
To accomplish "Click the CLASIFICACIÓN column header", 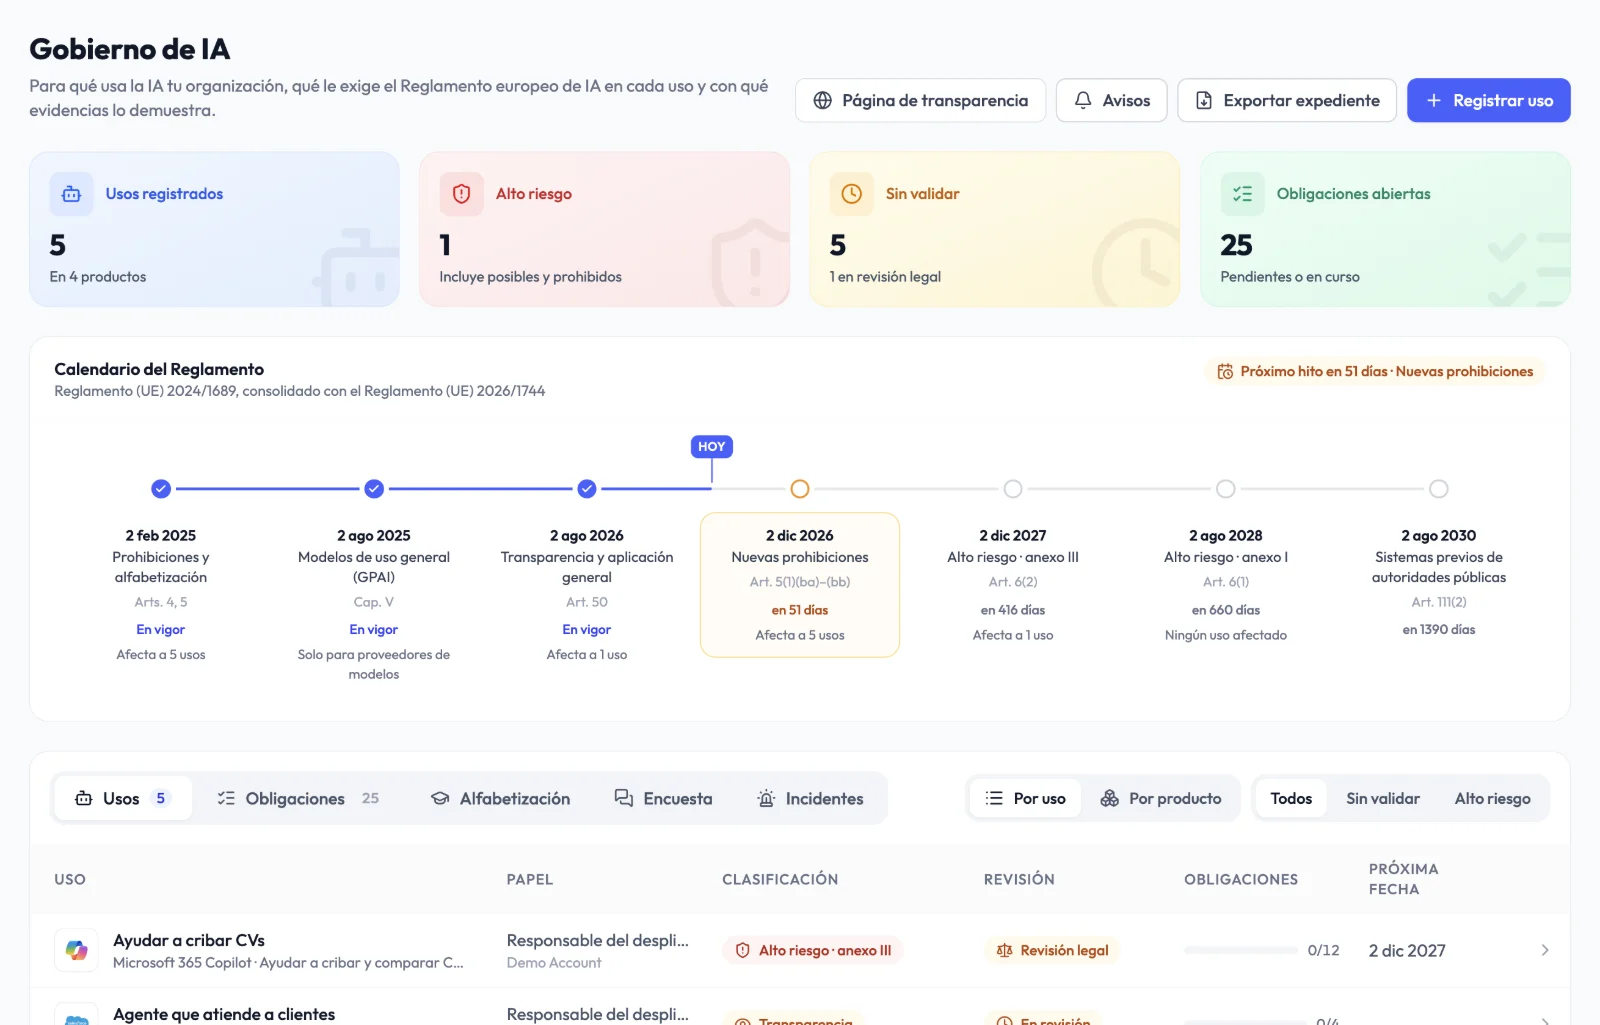I will (780, 879).
